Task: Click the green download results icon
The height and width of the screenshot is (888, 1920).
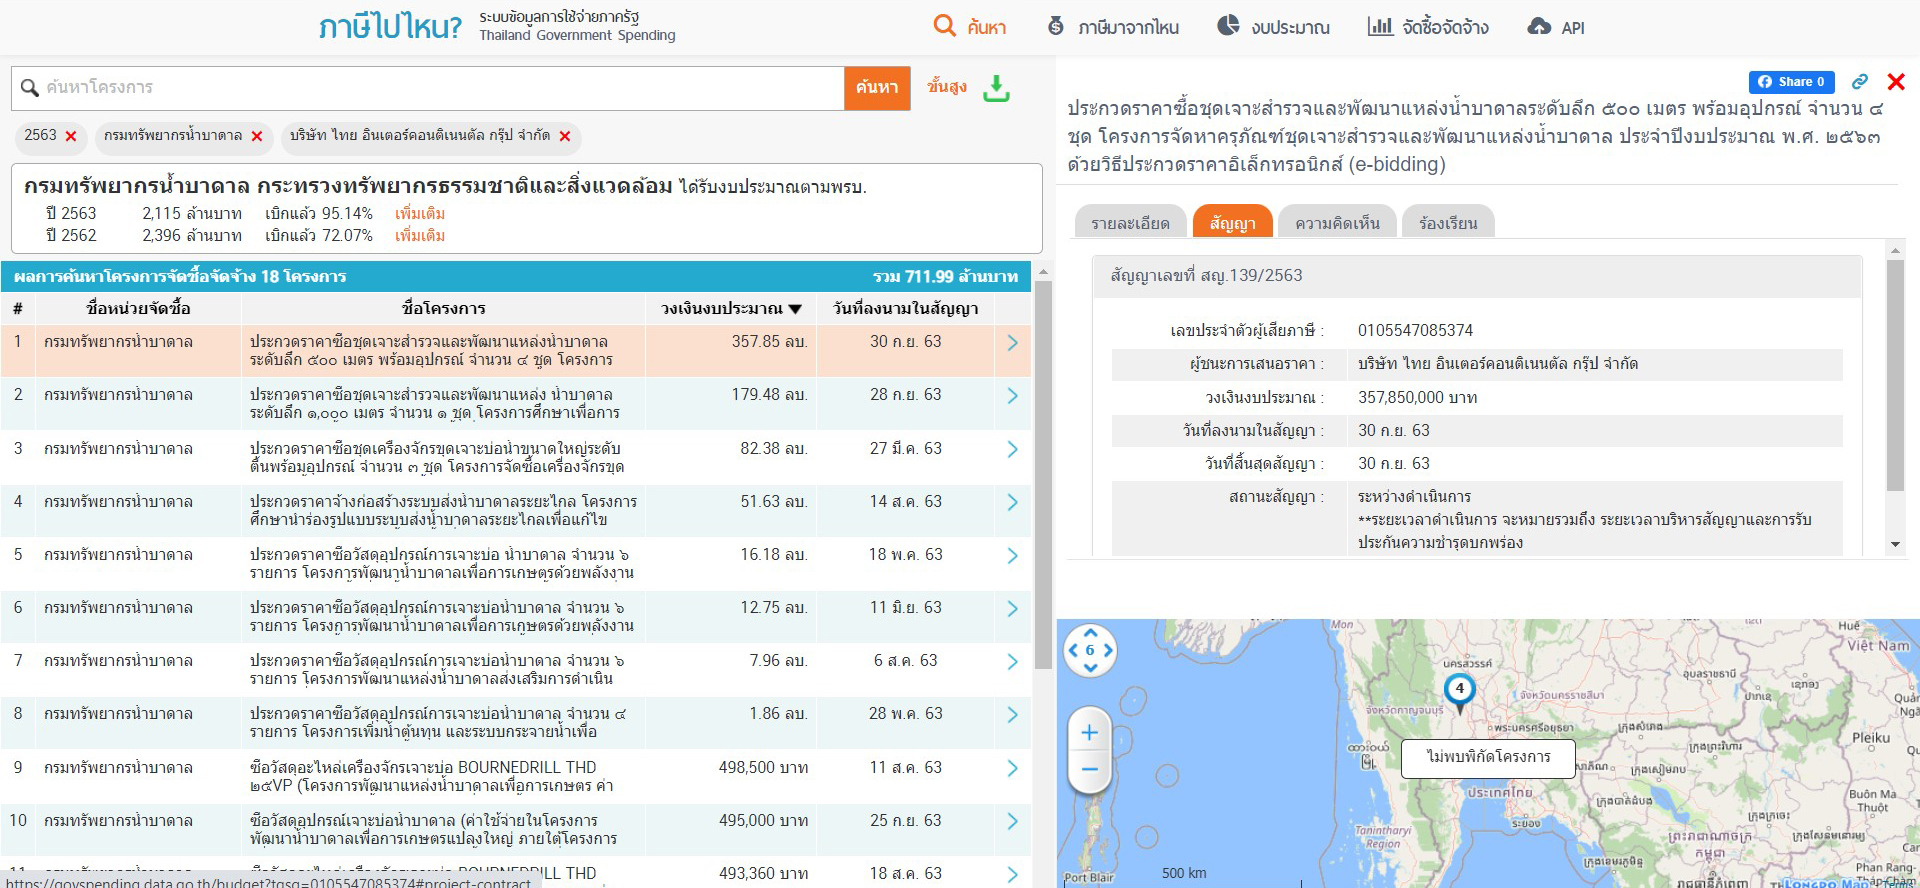Action: 996,88
